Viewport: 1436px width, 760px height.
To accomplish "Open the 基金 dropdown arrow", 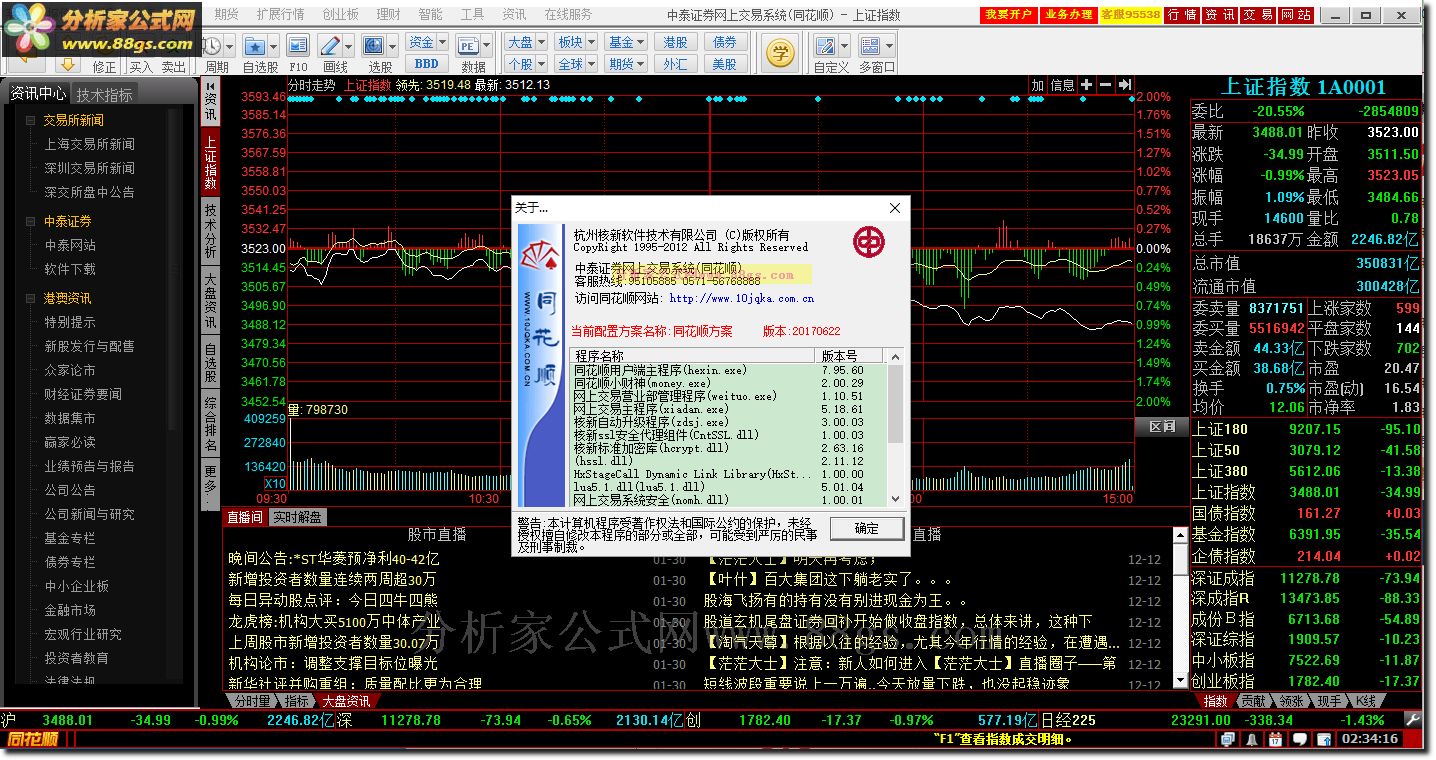I will tap(640, 42).
